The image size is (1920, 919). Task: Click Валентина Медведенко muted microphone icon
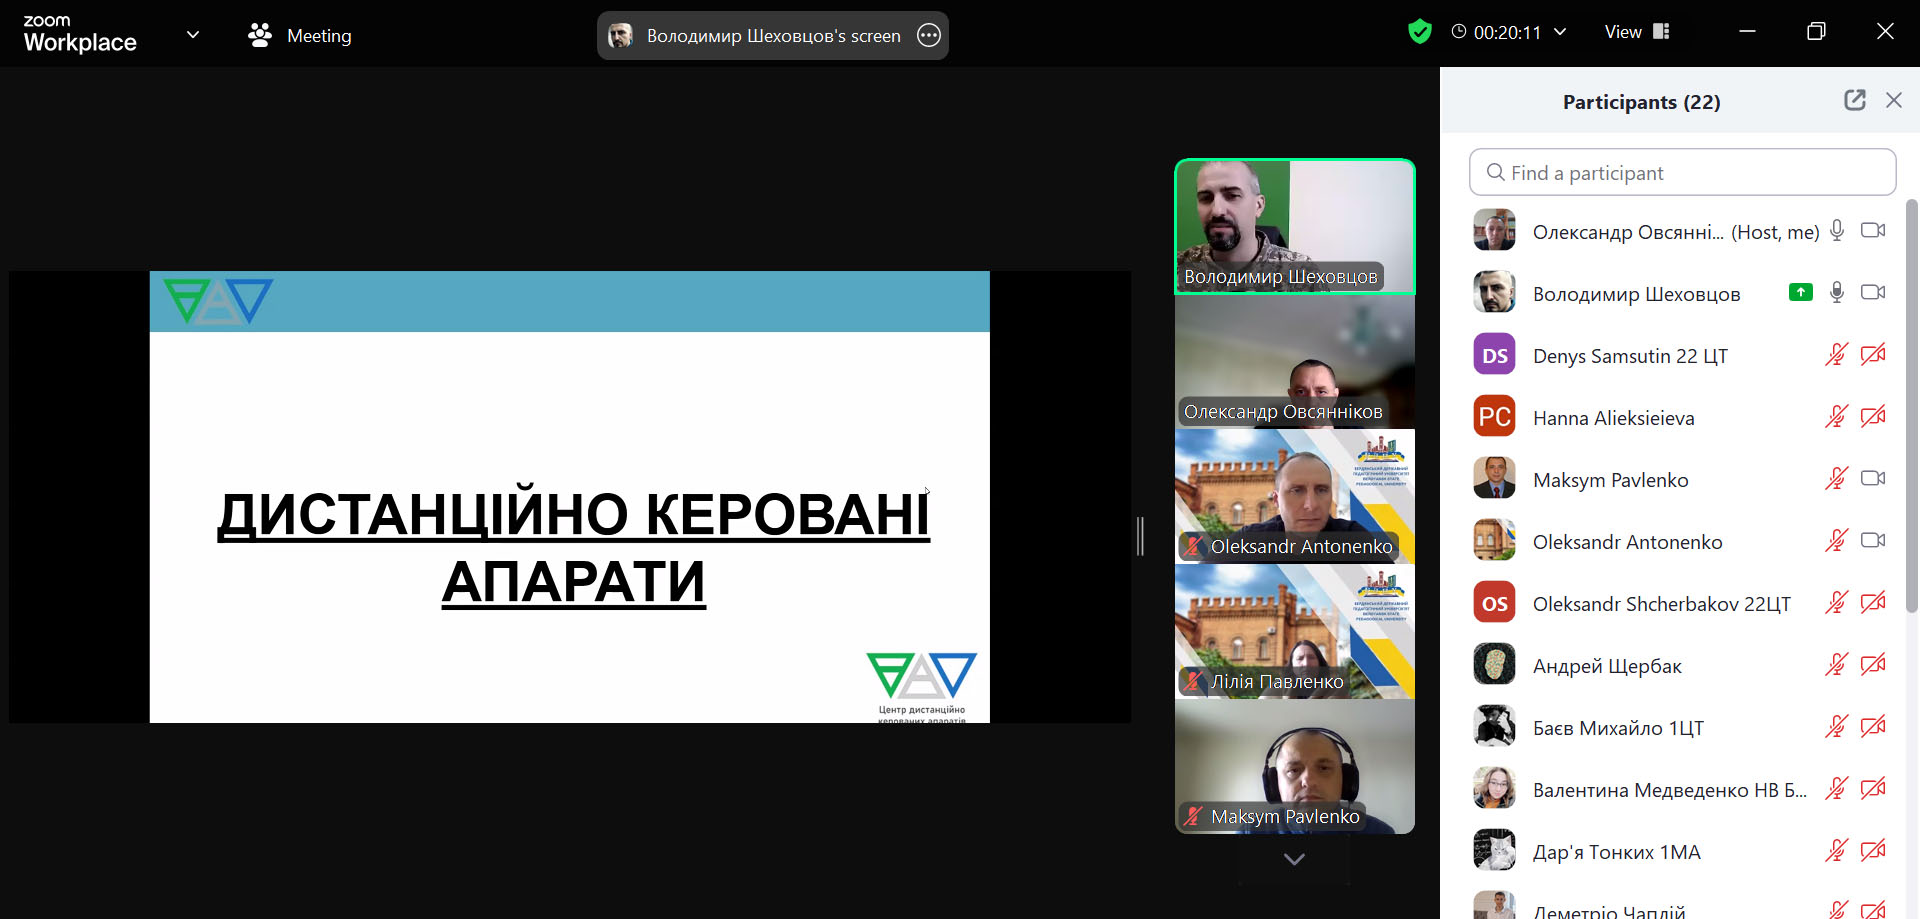(x=1836, y=789)
